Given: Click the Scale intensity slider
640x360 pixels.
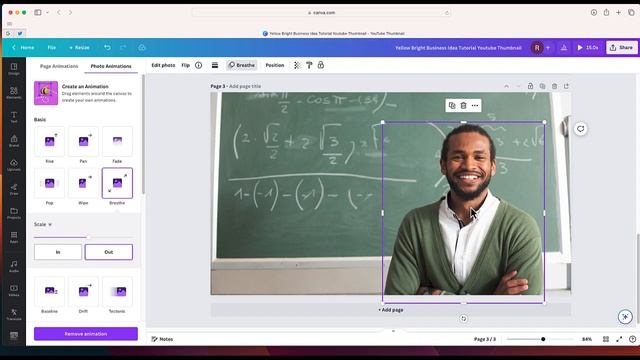Looking at the screenshot, I should (84, 237).
